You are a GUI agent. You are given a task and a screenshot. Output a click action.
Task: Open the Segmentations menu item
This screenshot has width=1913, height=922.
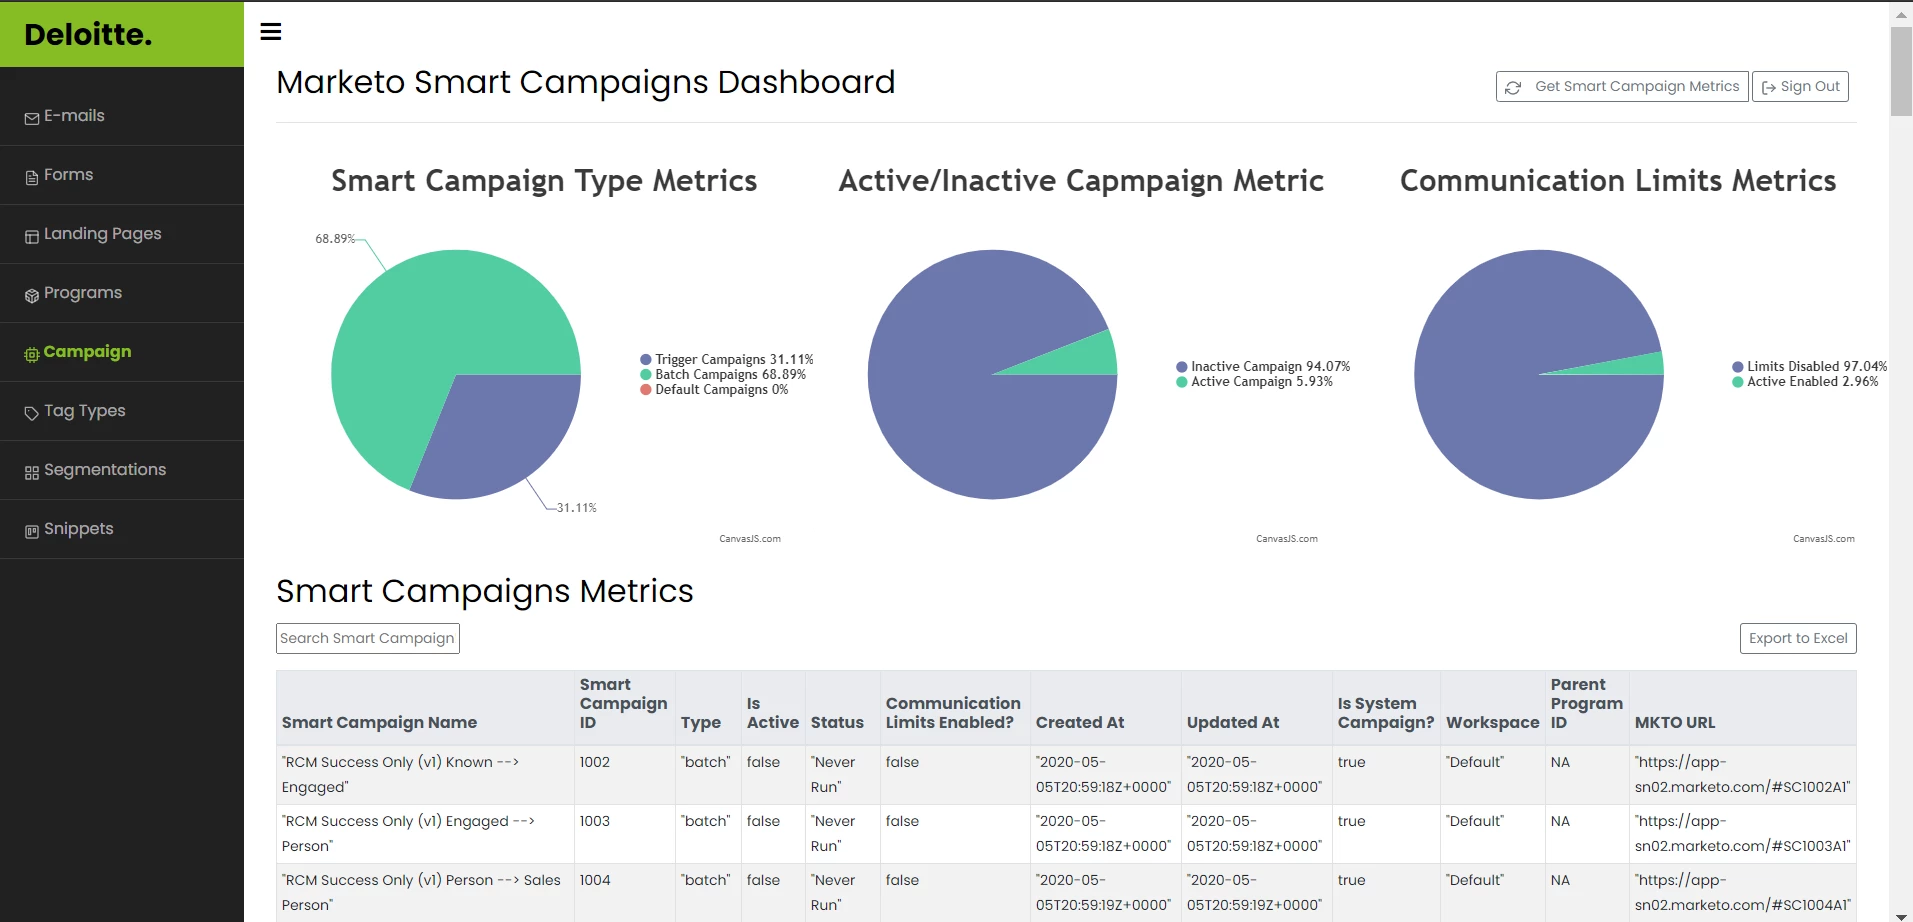pyautogui.click(x=122, y=470)
